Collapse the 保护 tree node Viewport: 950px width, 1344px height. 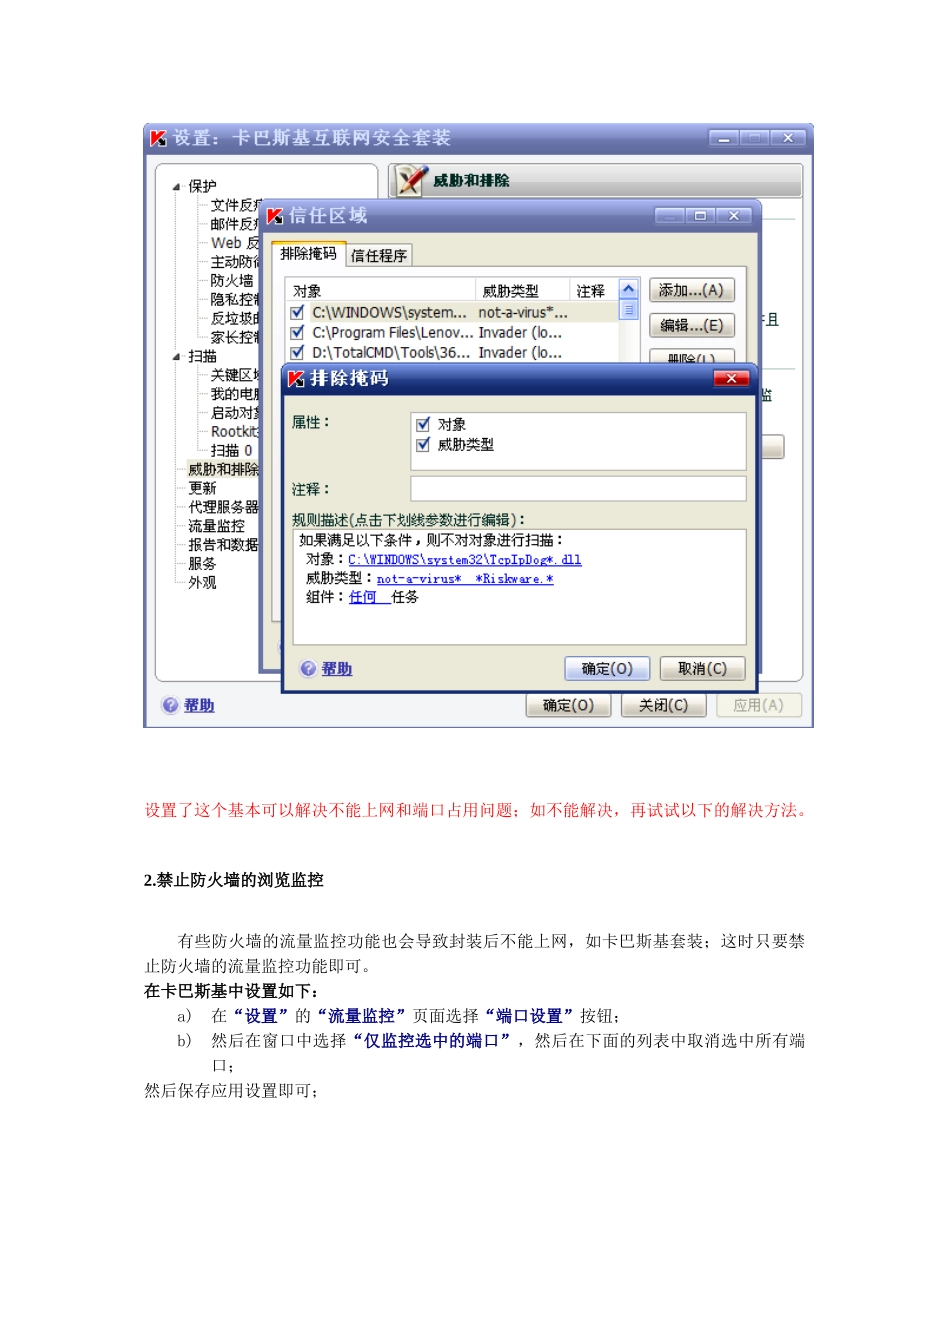pyautogui.click(x=177, y=186)
